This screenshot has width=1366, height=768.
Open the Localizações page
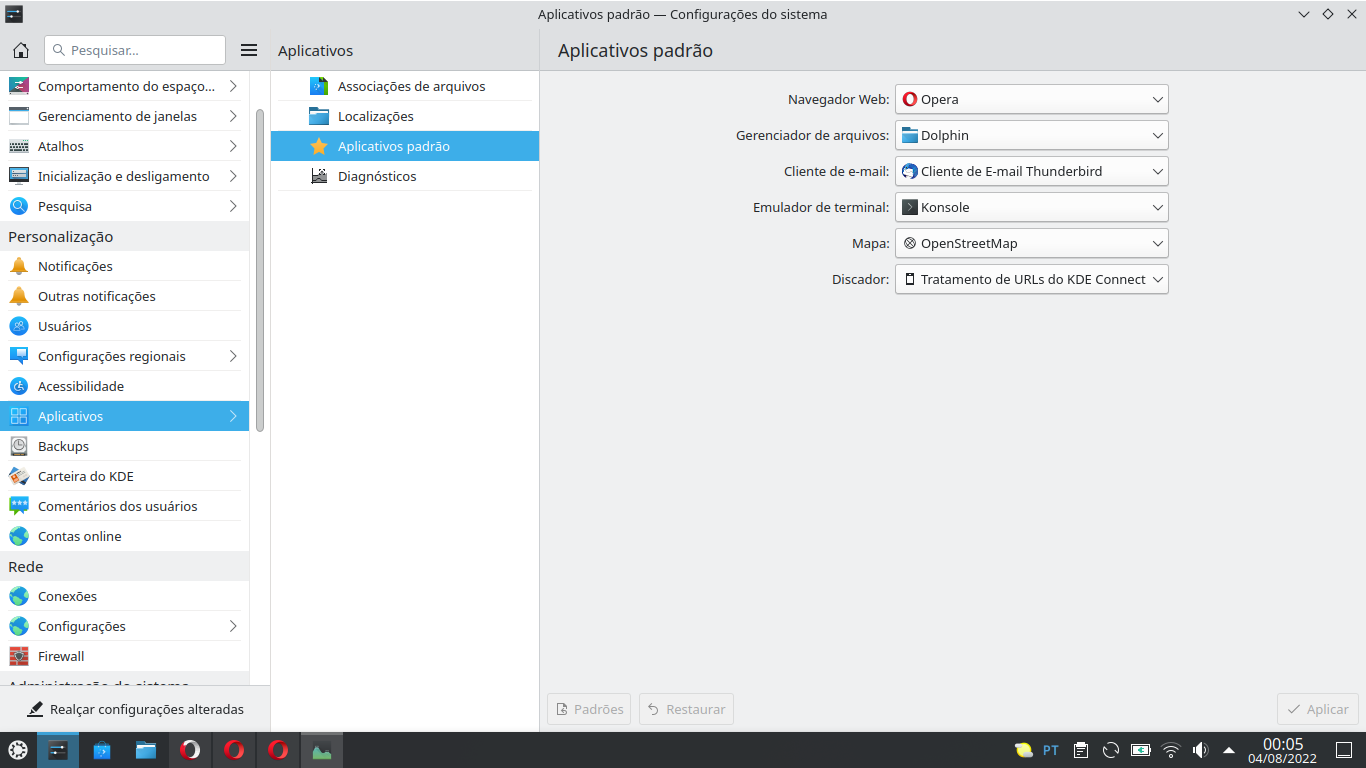point(405,116)
